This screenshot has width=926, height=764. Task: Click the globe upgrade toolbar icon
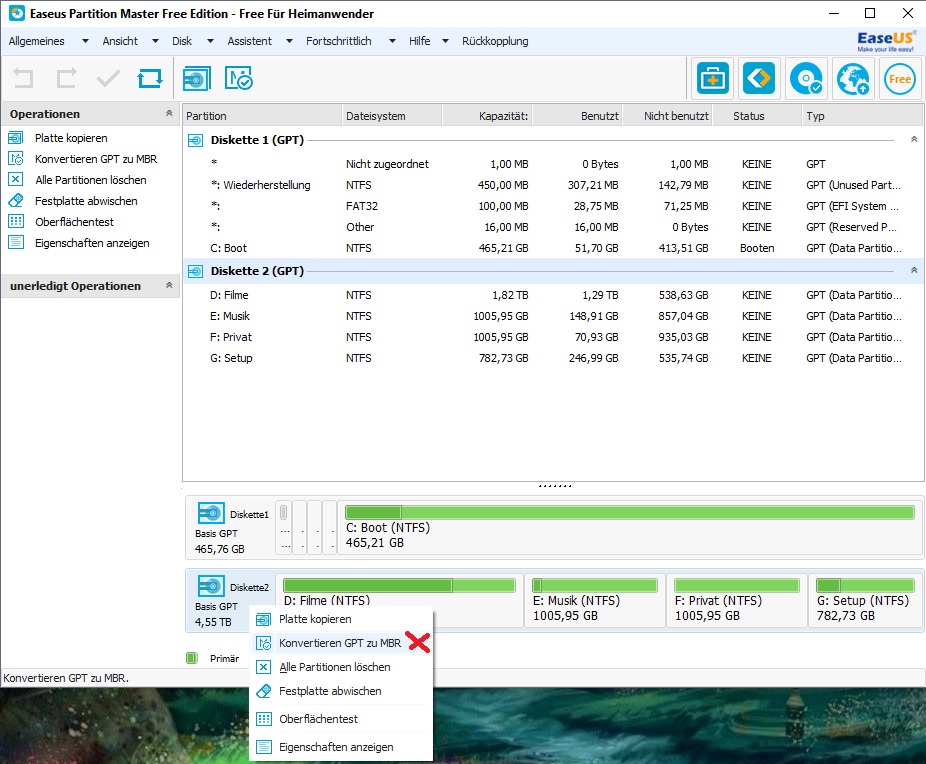[x=853, y=78]
